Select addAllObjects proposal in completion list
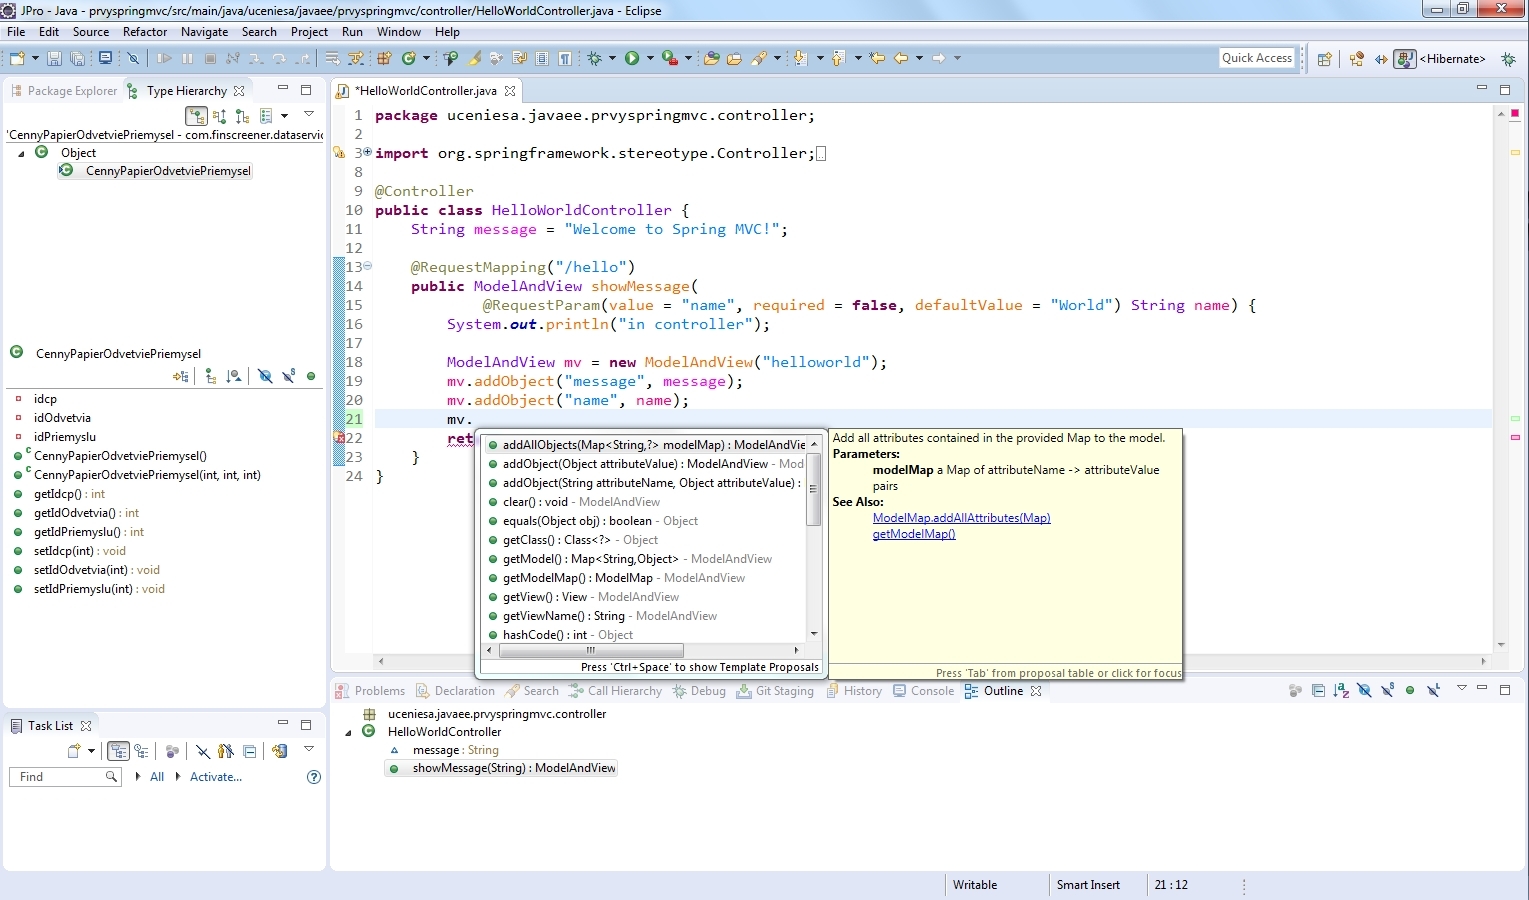Viewport: 1529px width, 900px height. [646, 445]
